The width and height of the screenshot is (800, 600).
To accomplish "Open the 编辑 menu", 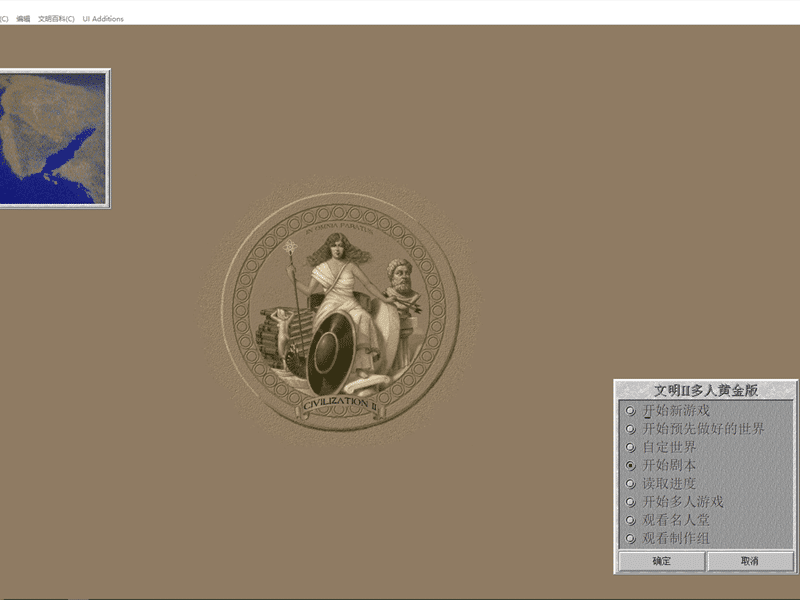I will tap(23, 19).
